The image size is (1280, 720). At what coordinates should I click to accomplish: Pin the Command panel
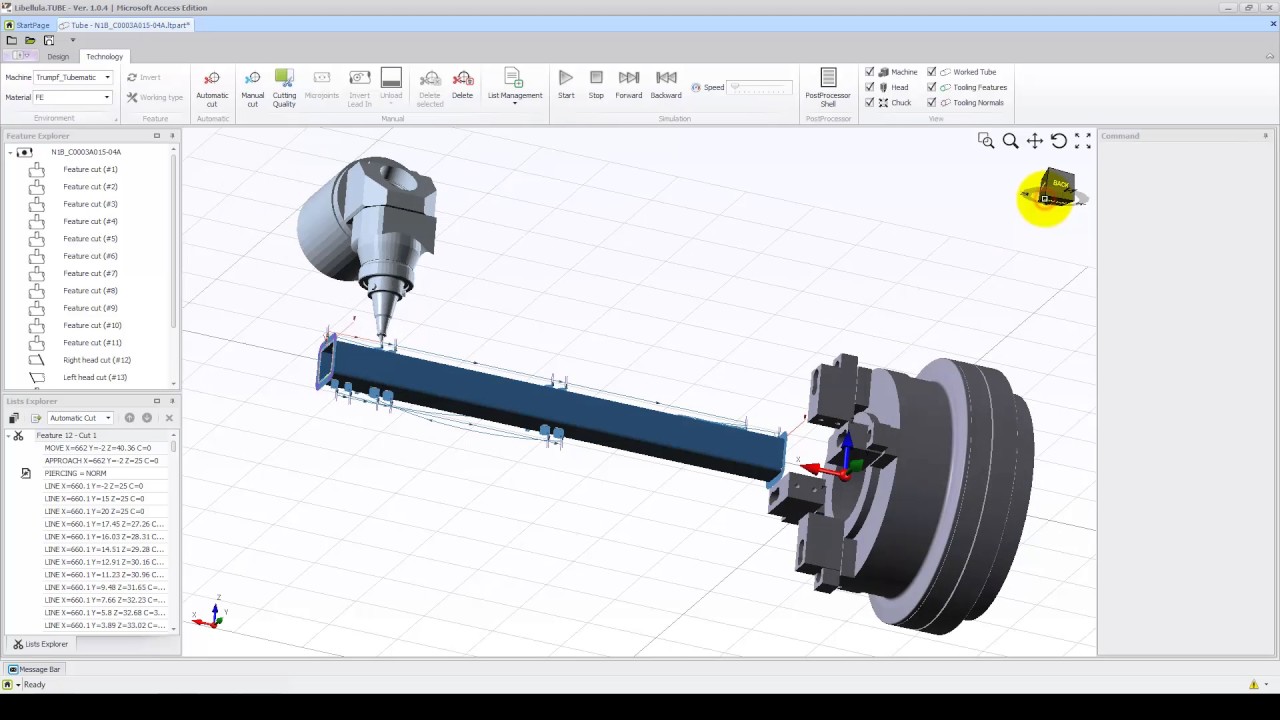(x=1266, y=136)
